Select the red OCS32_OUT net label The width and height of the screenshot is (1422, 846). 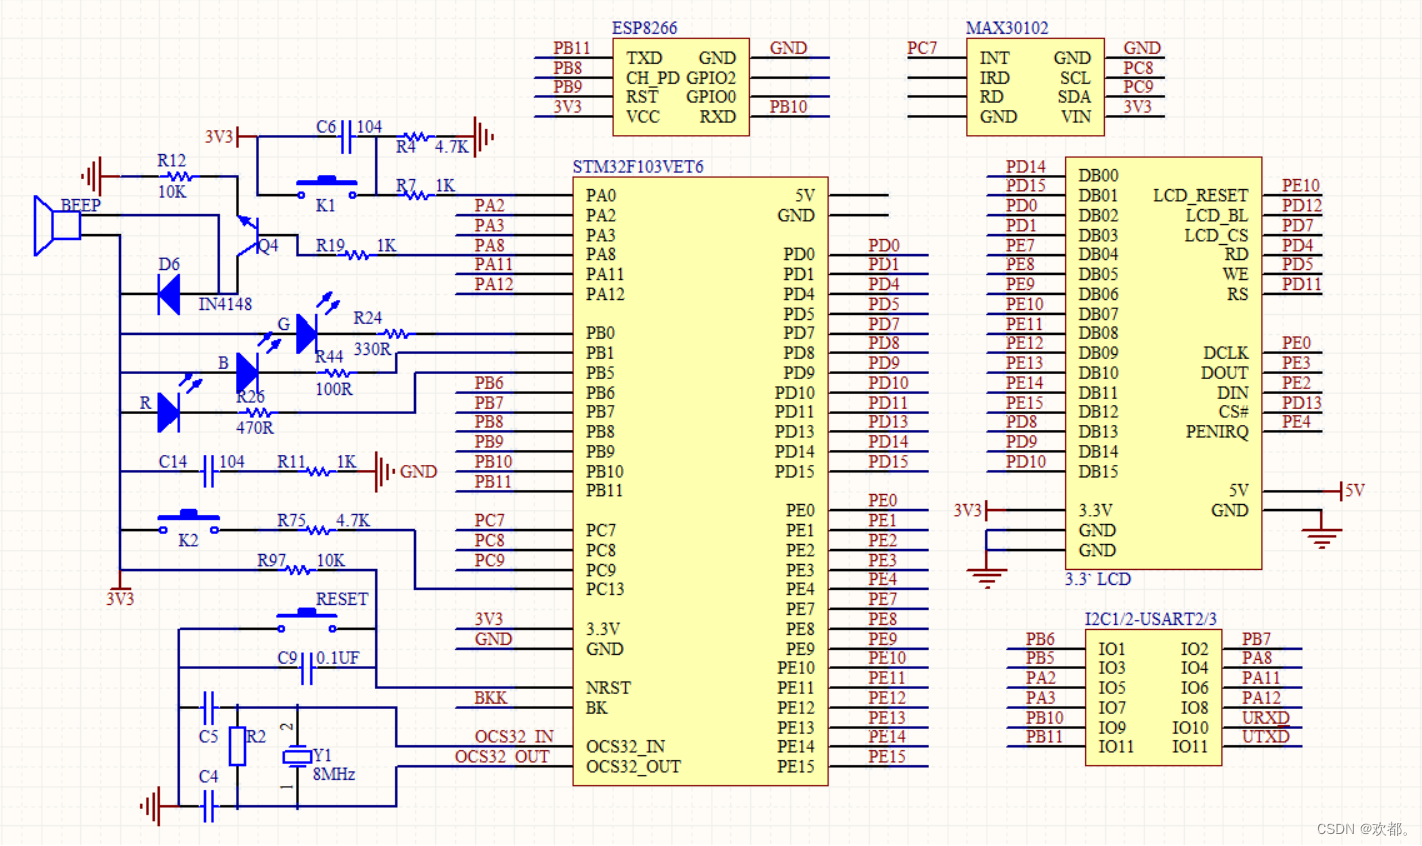[502, 757]
